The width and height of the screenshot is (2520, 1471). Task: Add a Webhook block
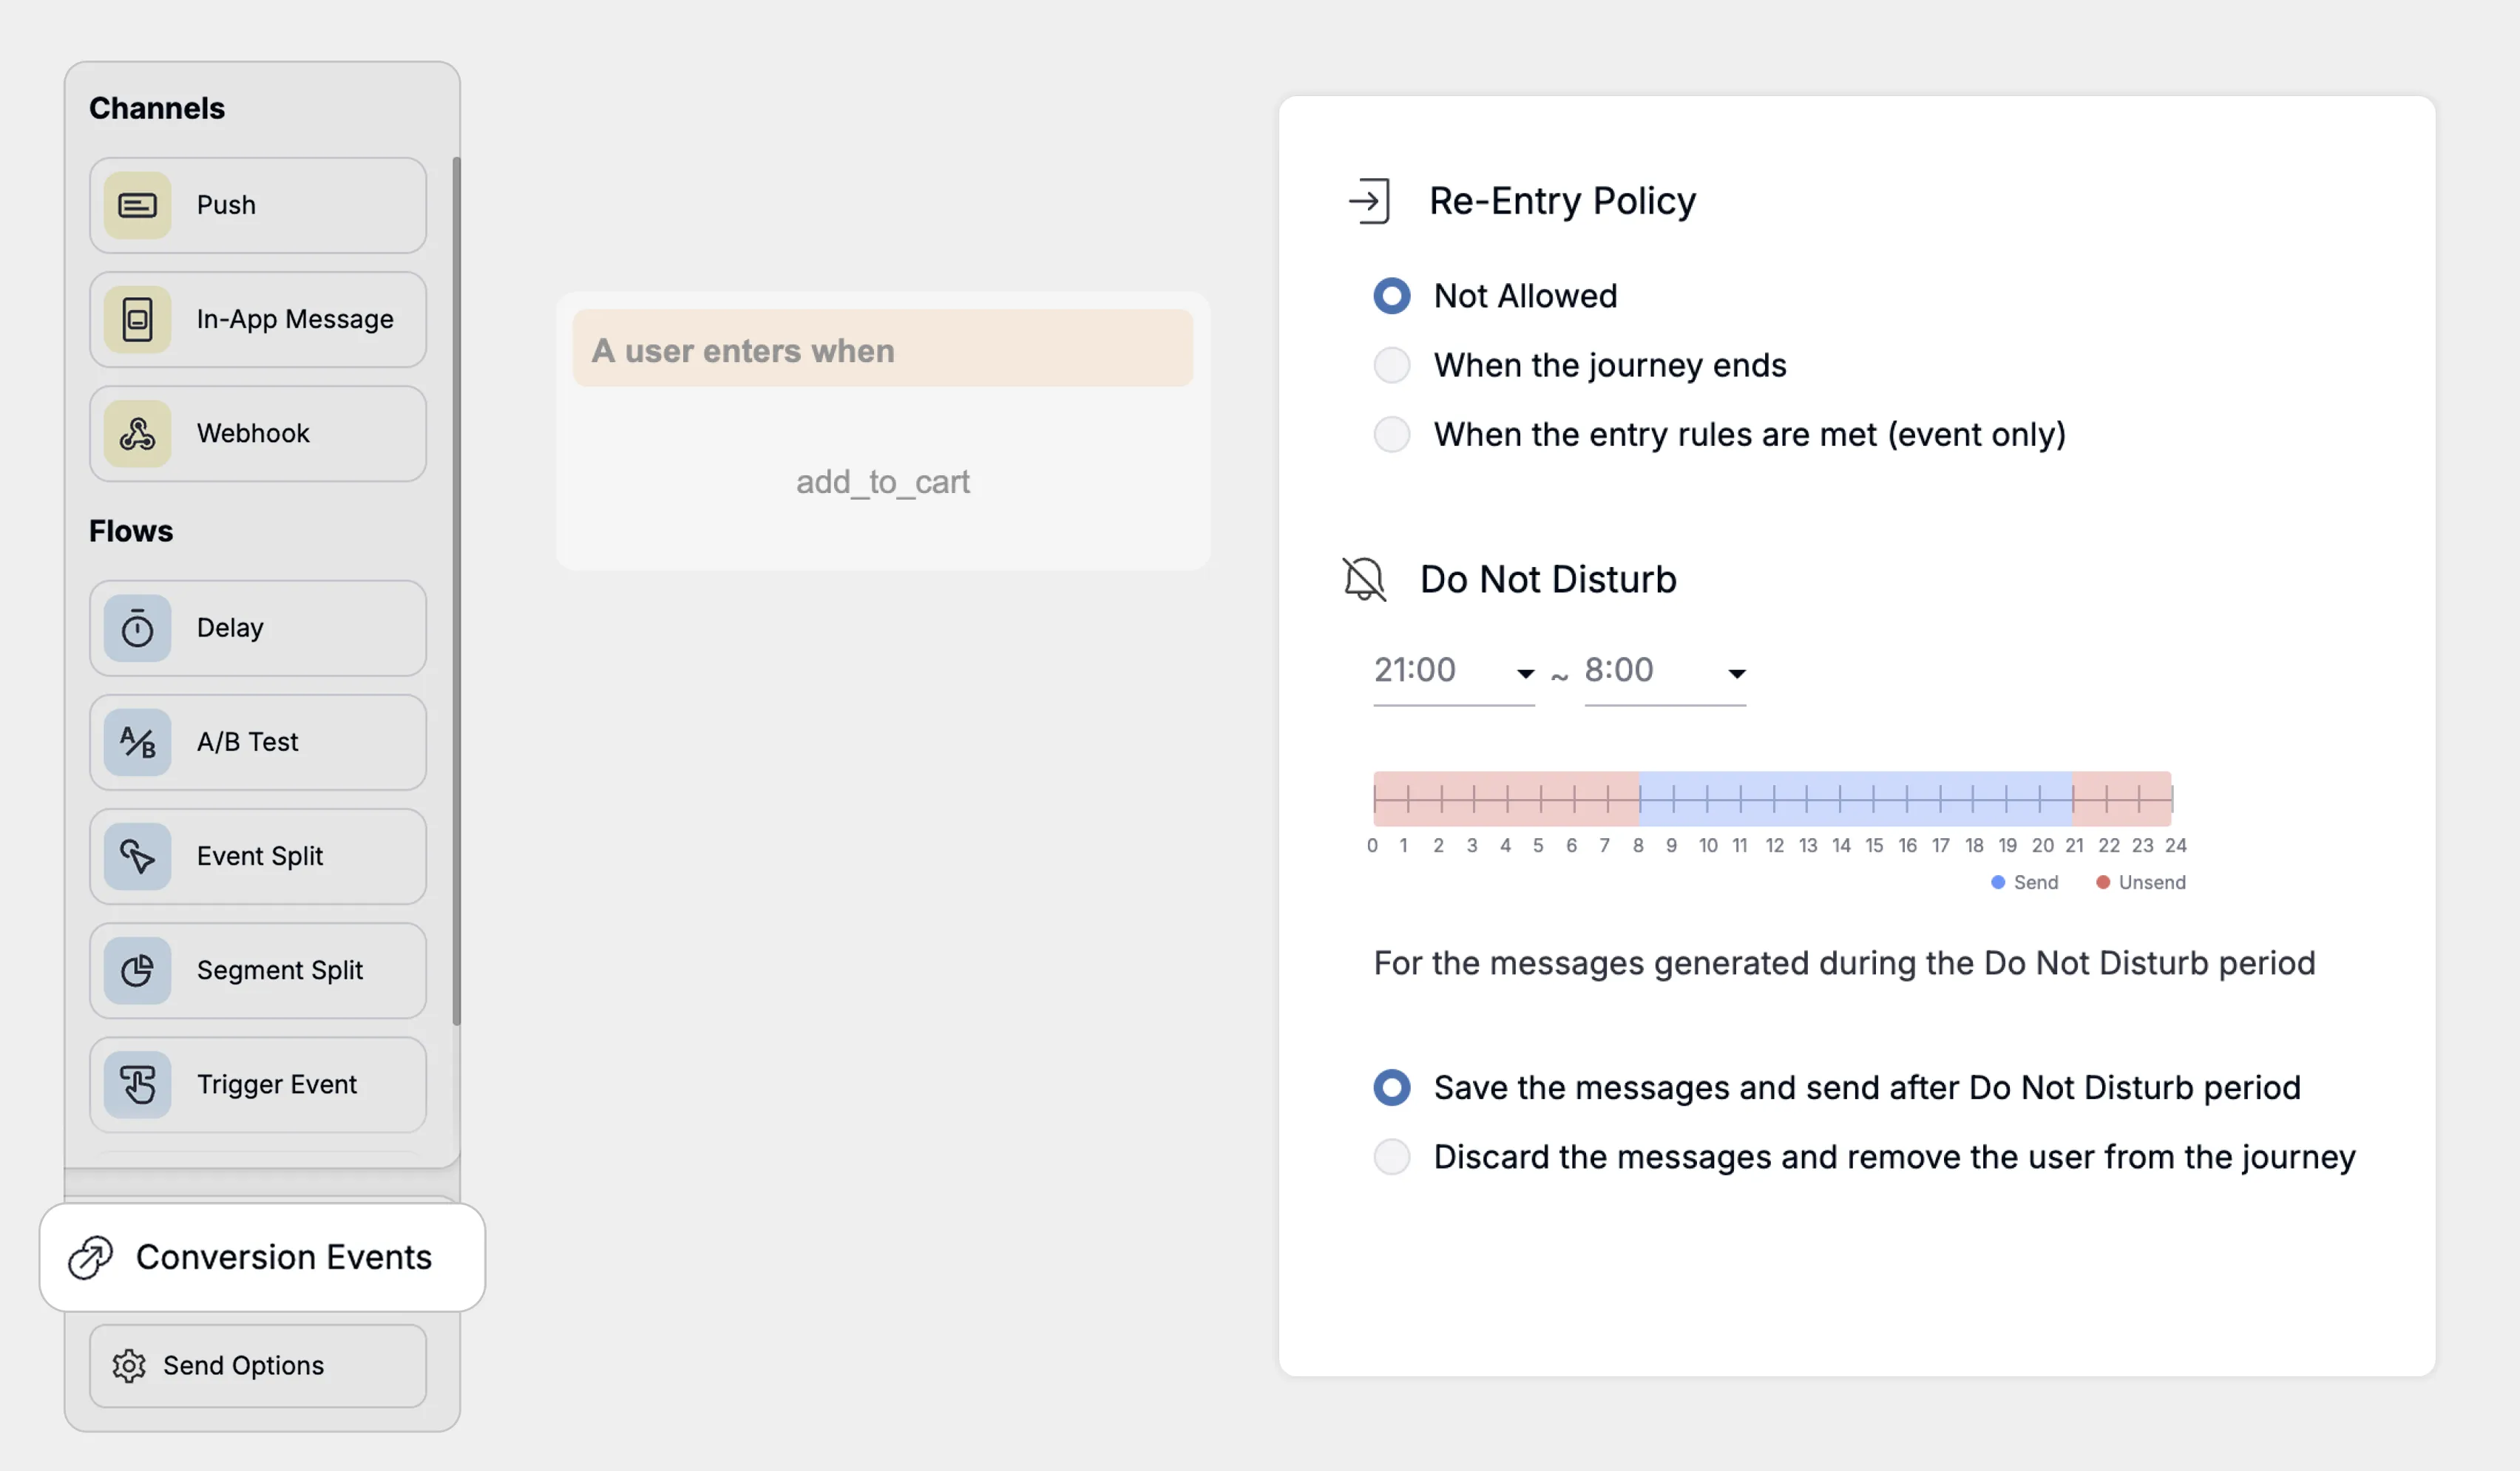[258, 433]
